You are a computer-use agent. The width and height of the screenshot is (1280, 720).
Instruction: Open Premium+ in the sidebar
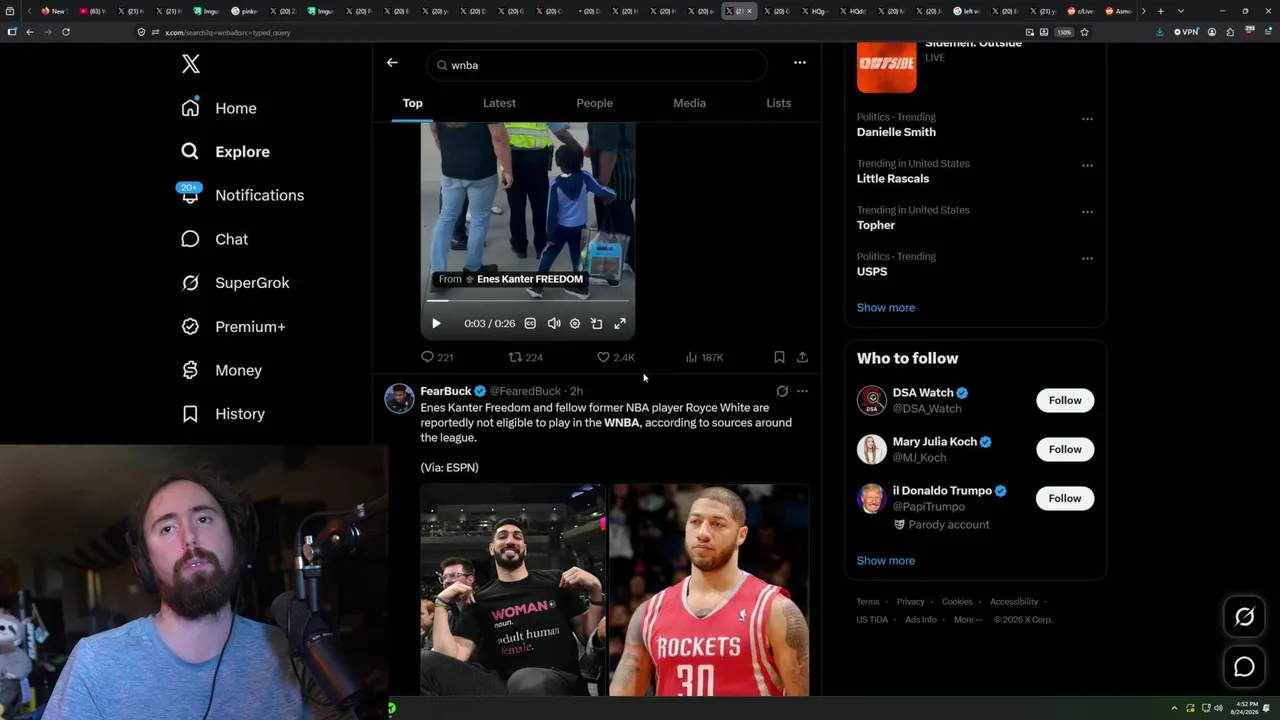pos(233,327)
